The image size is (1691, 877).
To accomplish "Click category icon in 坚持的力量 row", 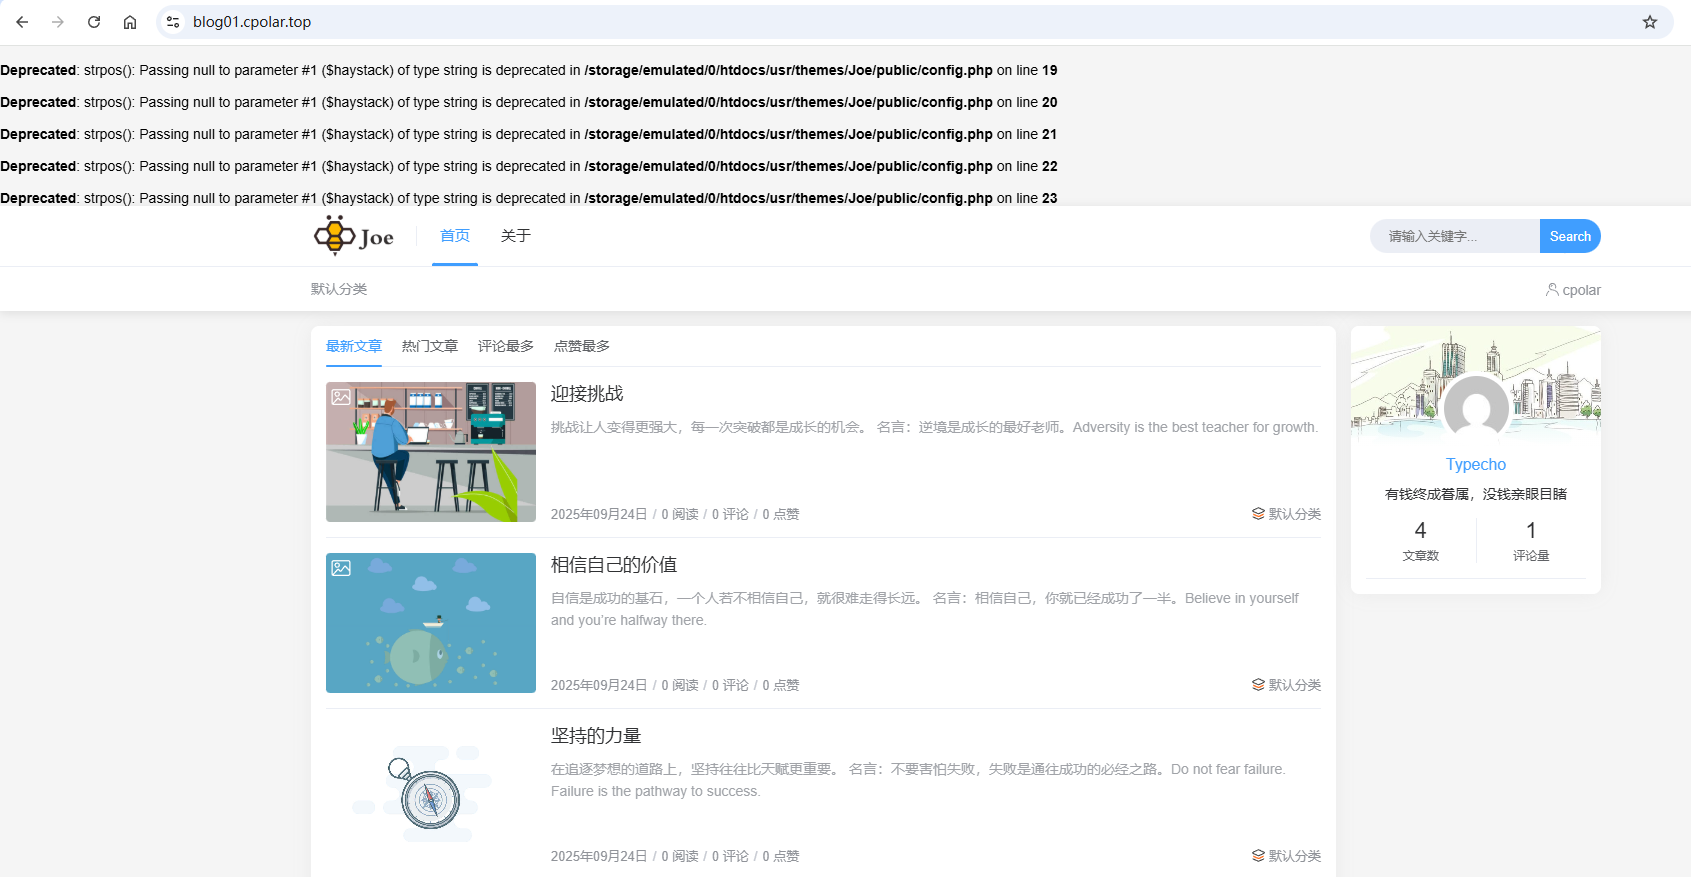I will (x=1258, y=855).
